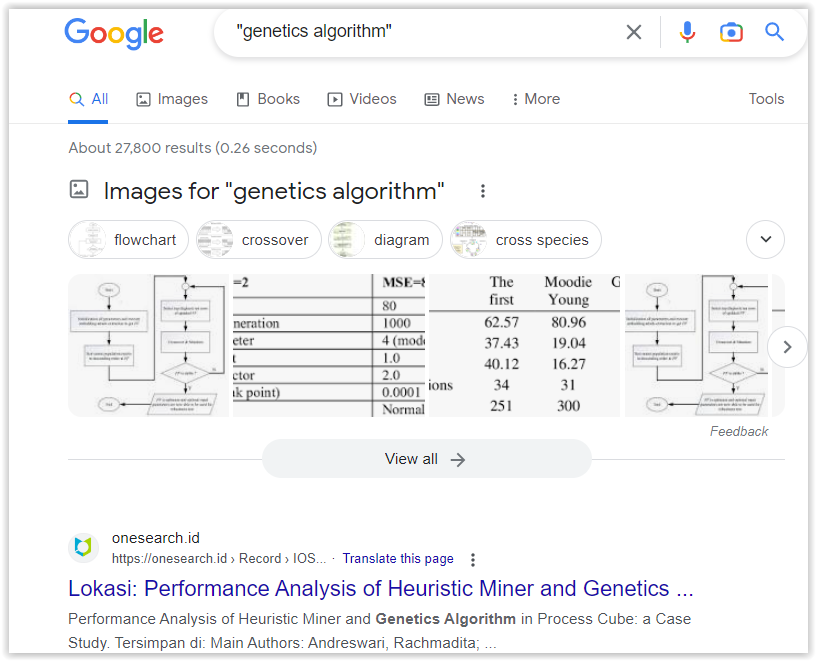Switch to the News tab
The image size is (816, 661).
454,99
